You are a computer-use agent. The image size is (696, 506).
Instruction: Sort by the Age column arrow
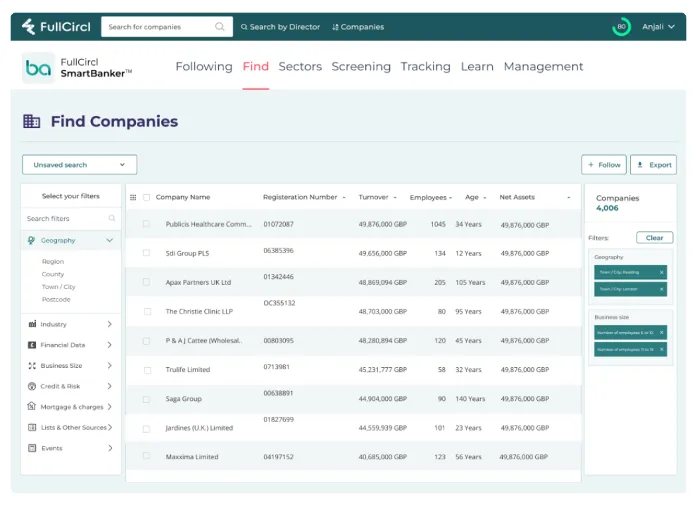pyautogui.click(x=485, y=198)
